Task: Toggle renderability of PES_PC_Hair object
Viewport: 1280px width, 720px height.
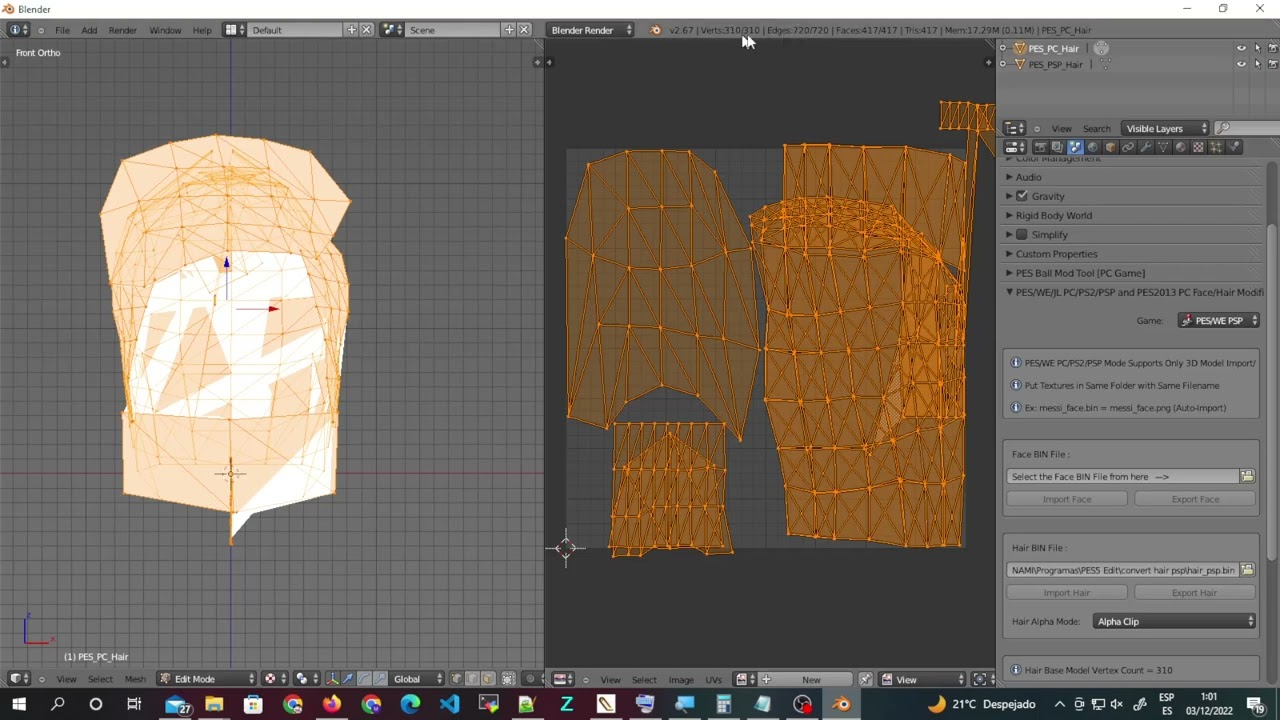Action: click(1273, 48)
